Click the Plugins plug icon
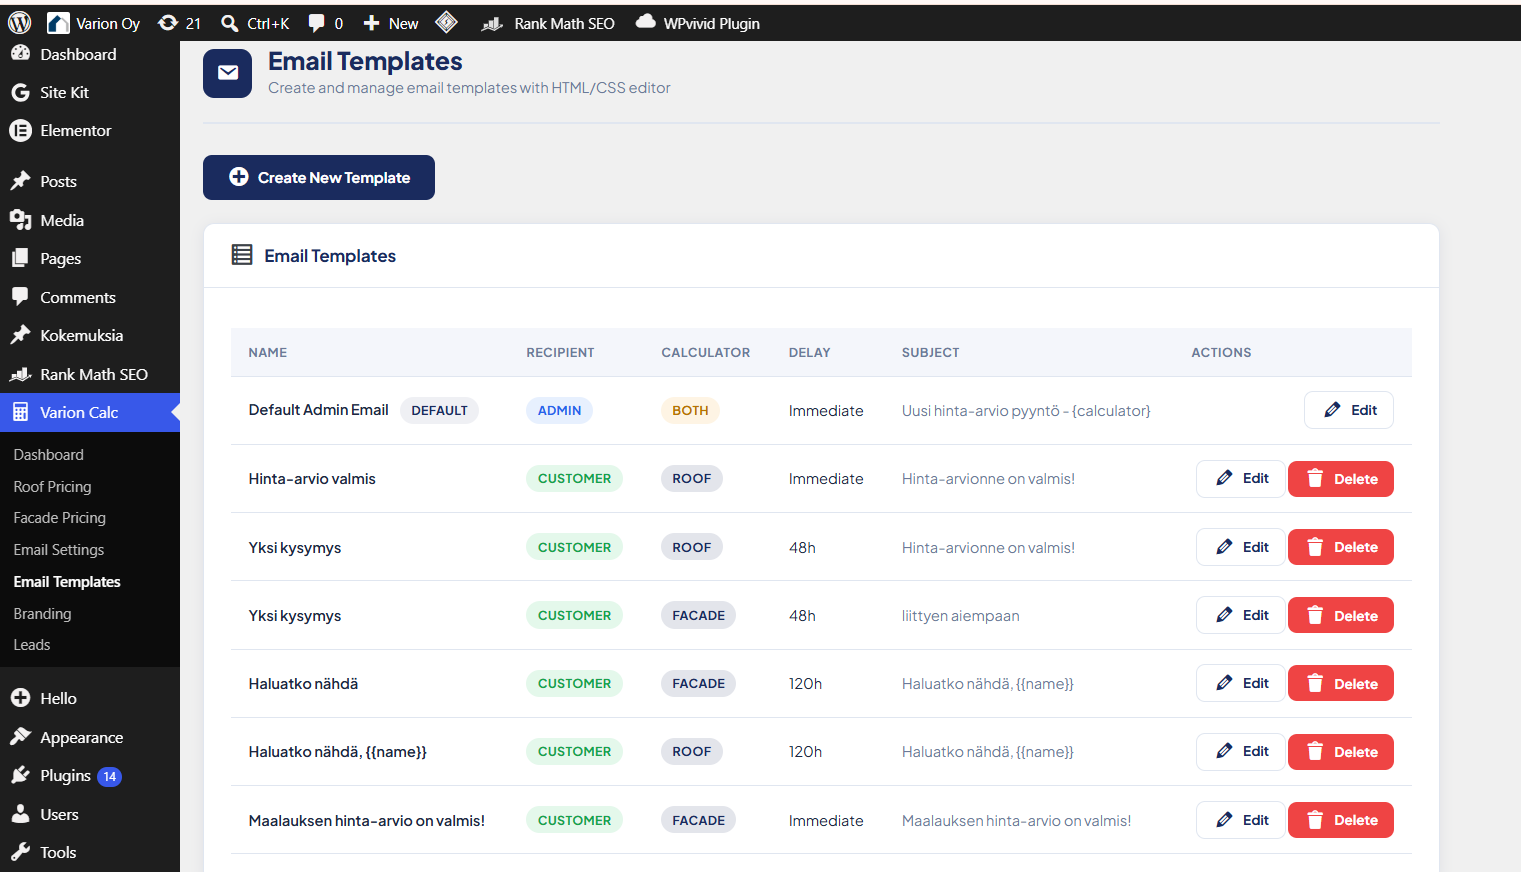 click(x=20, y=775)
